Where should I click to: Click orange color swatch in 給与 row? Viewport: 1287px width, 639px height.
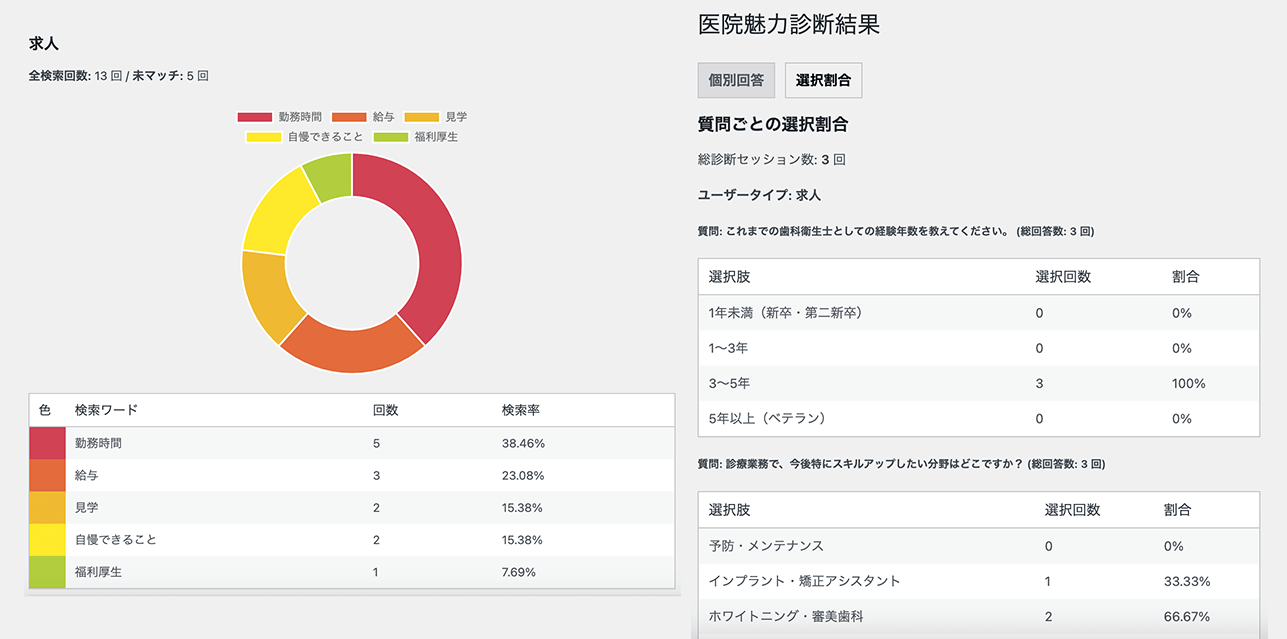click(47, 475)
